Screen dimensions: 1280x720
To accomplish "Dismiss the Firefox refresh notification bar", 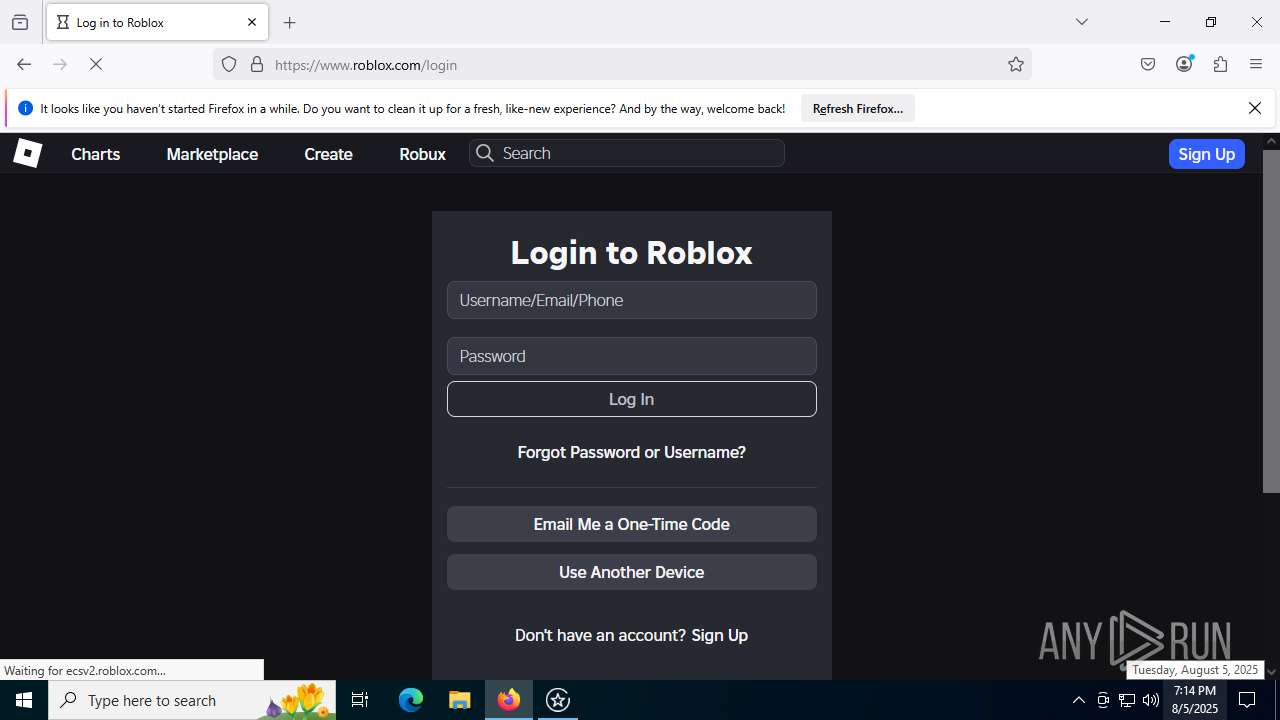I will [1255, 108].
